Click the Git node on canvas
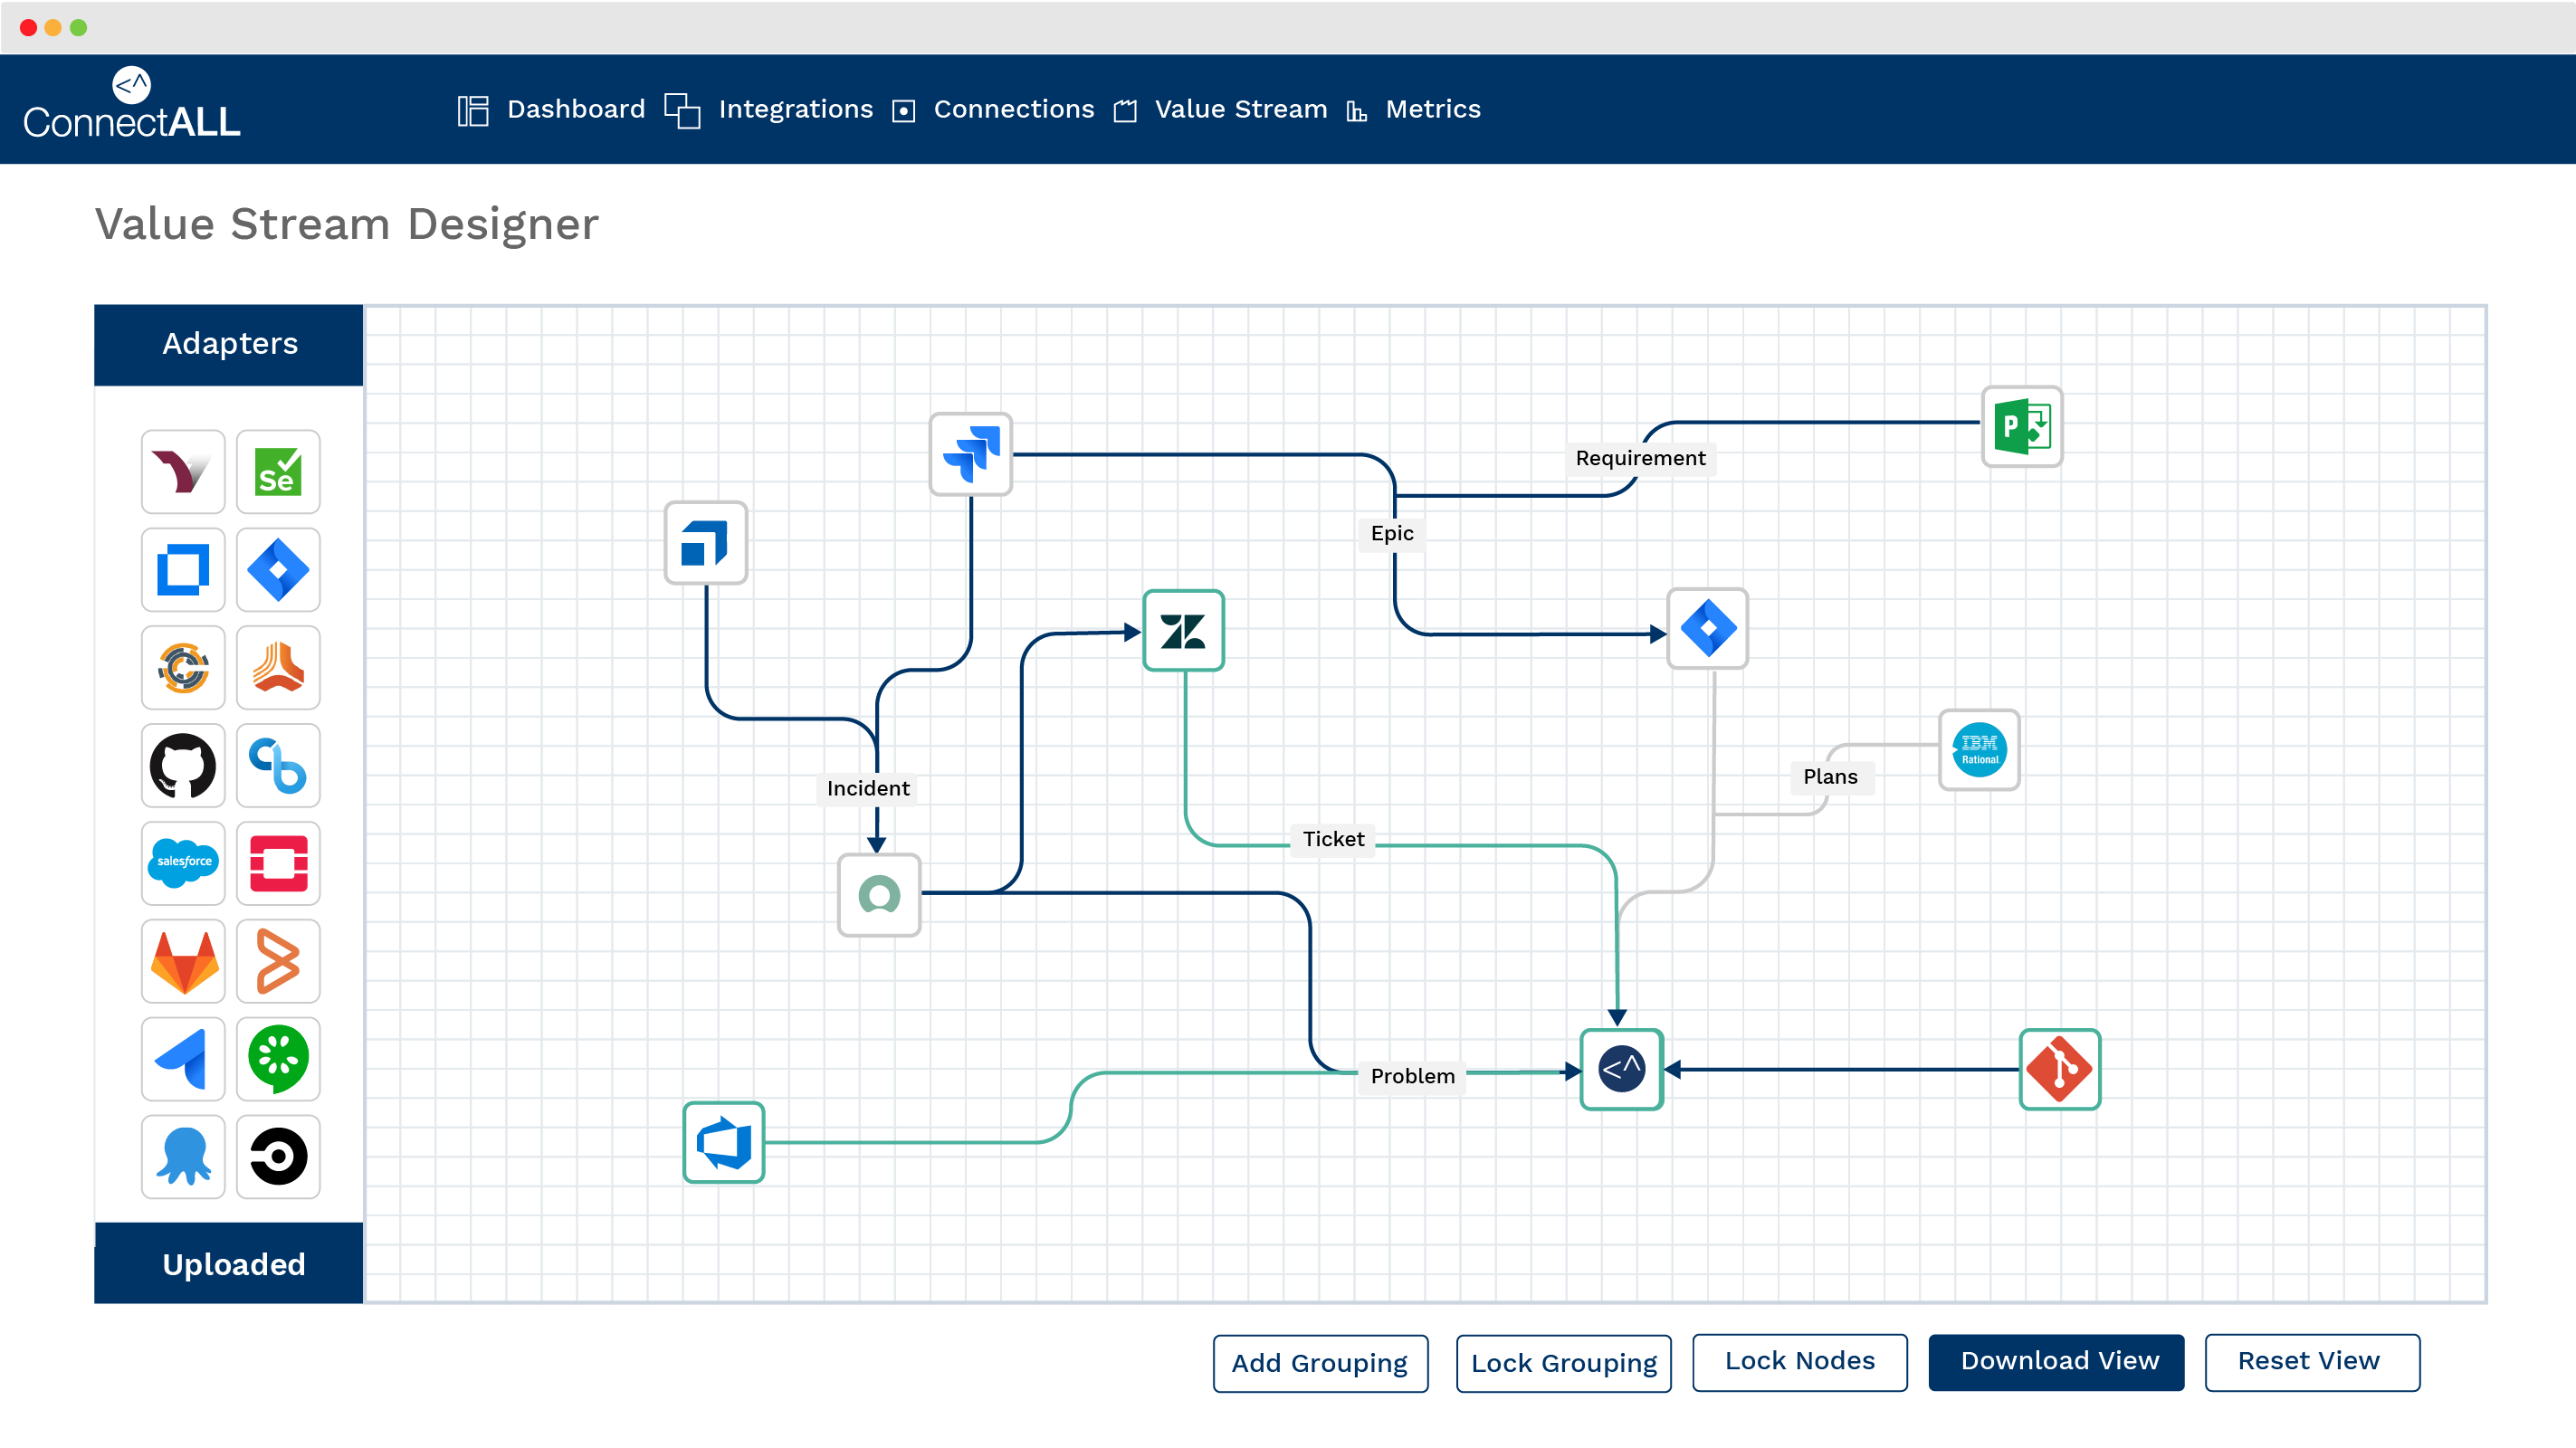 (x=2059, y=1069)
